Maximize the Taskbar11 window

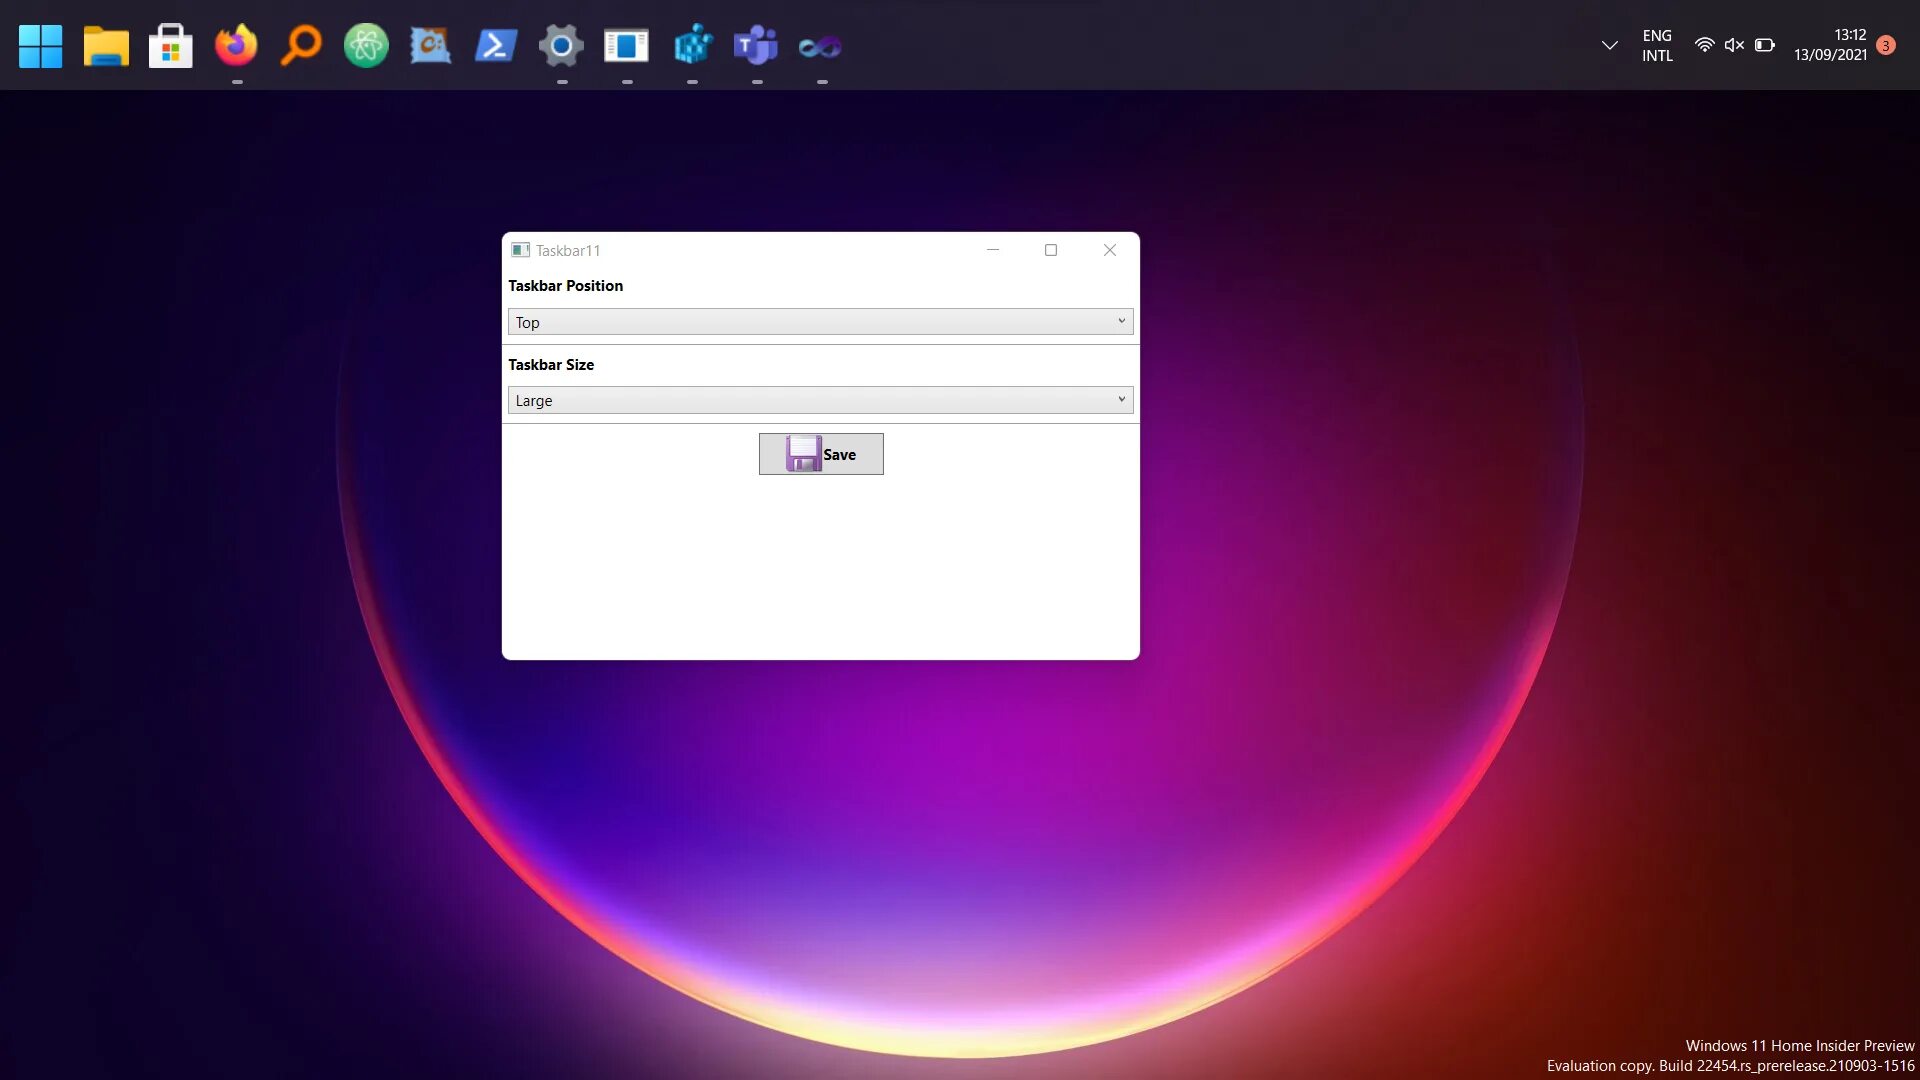coord(1051,250)
